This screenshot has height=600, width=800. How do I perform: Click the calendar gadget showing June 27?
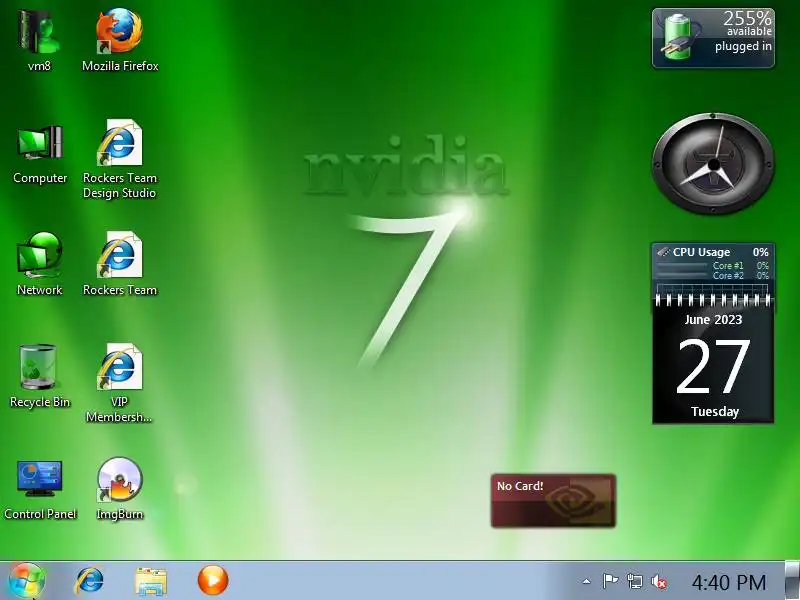click(x=713, y=361)
